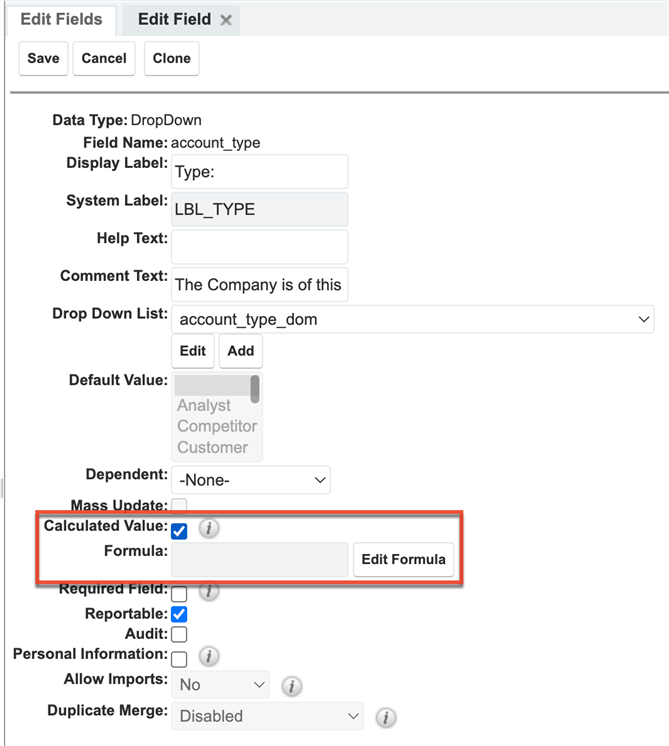Enable the Required Field checkbox

[180, 594]
